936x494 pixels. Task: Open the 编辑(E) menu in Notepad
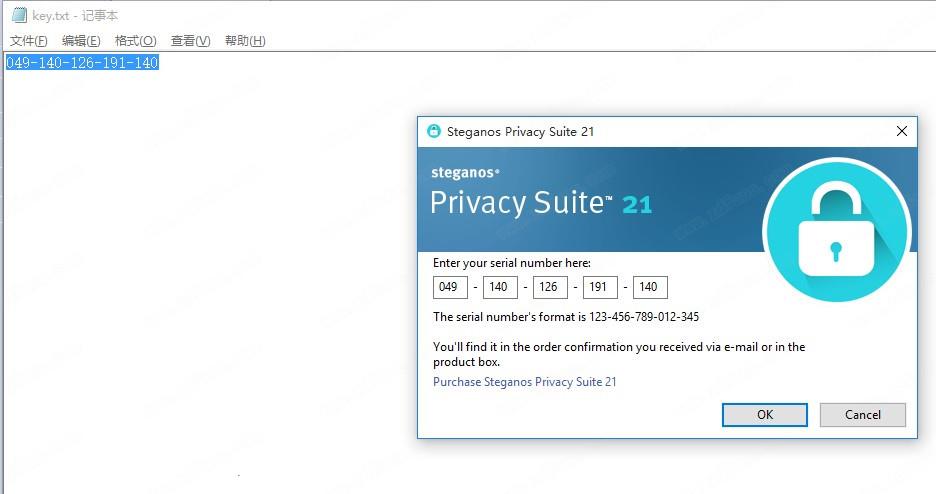coord(81,41)
